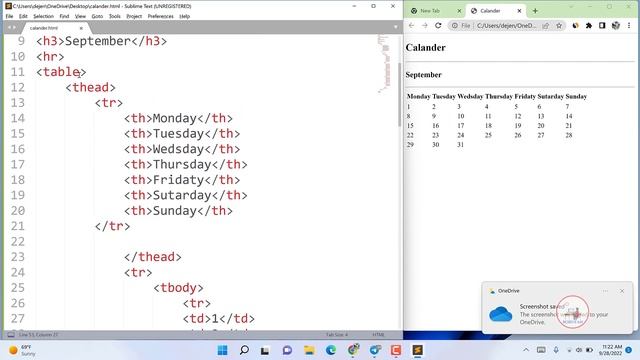Click the microphone icon in system tray
This screenshot has width=640, height=360.
click(x=556, y=350)
